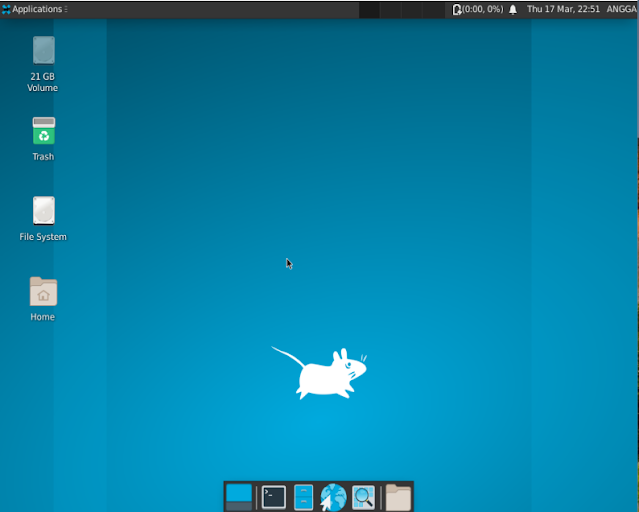Select the File System desktop icon
The image size is (639, 512).
pyautogui.click(x=43, y=219)
